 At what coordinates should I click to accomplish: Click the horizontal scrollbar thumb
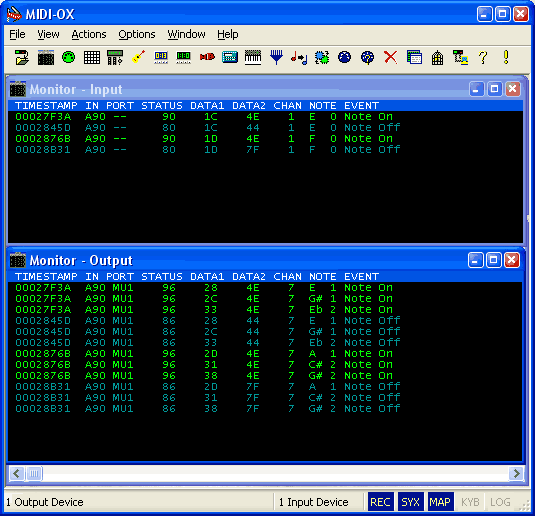point(34,473)
